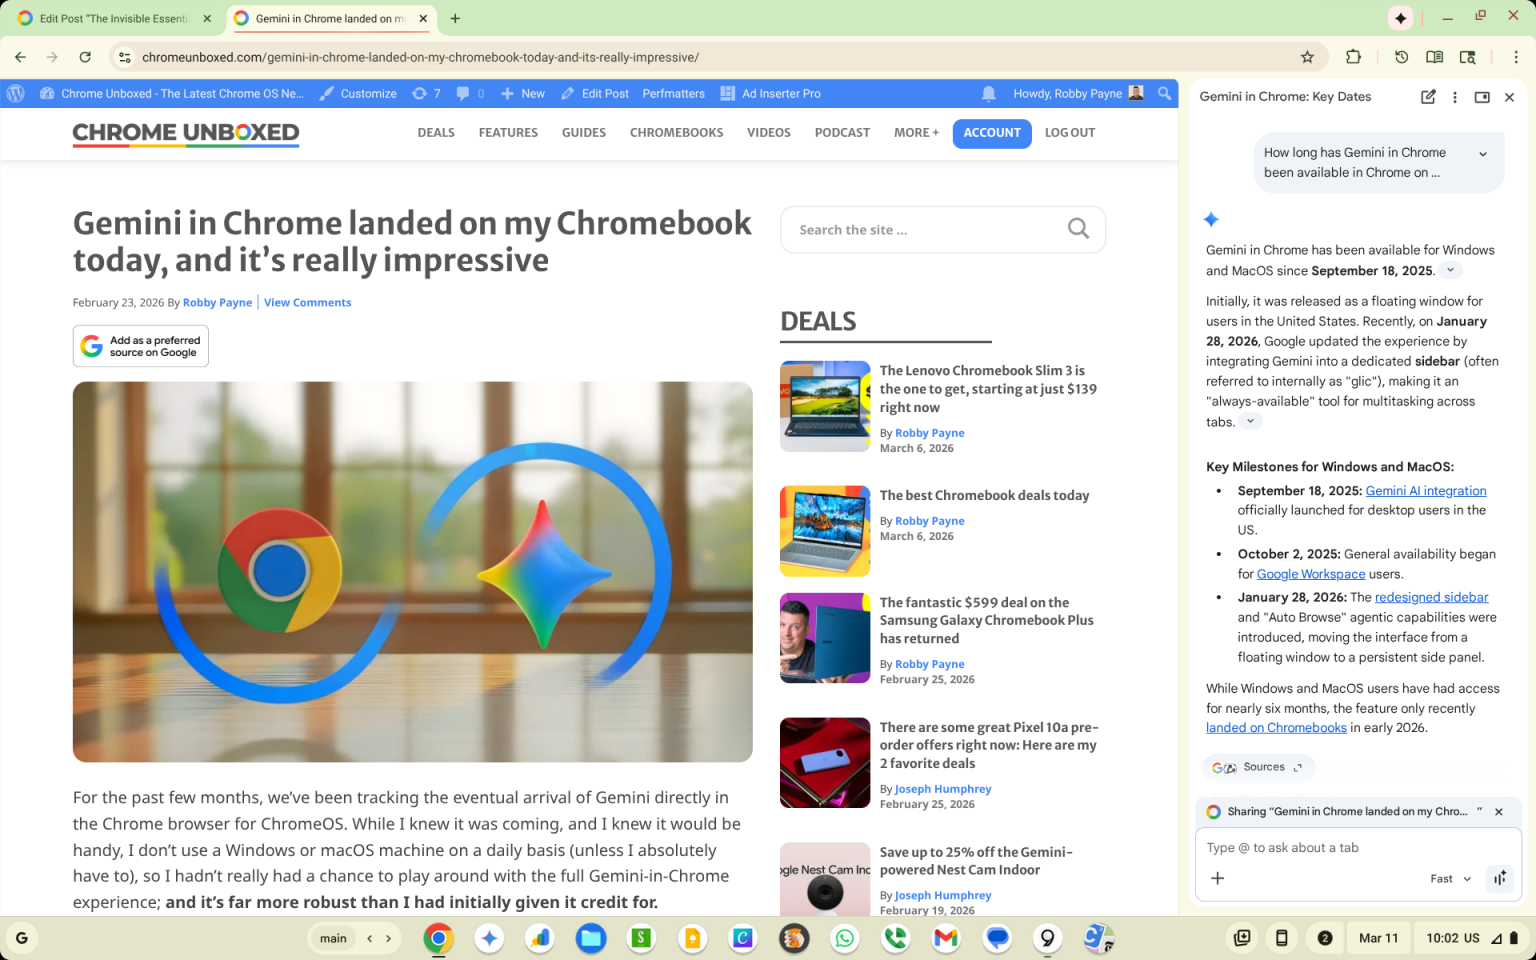Expand chevron after 'across tabs.' paragraph

(1250, 421)
